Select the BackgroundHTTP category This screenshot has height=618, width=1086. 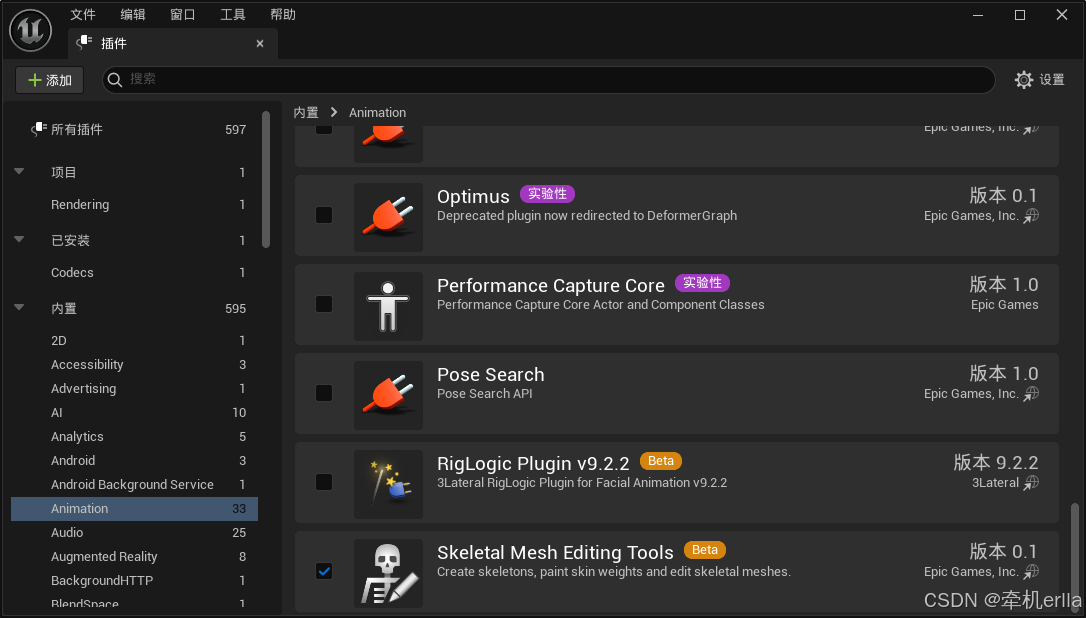(x=134, y=581)
